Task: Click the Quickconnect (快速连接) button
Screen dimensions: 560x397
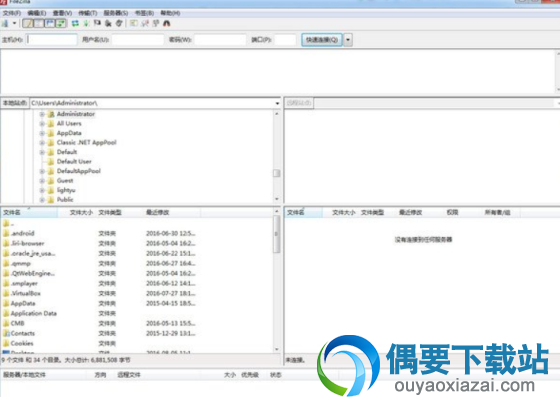Action: coord(322,40)
